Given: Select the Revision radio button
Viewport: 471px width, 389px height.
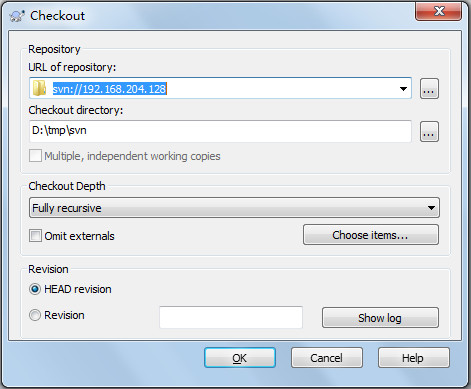Looking at the screenshot, I should point(35,315).
